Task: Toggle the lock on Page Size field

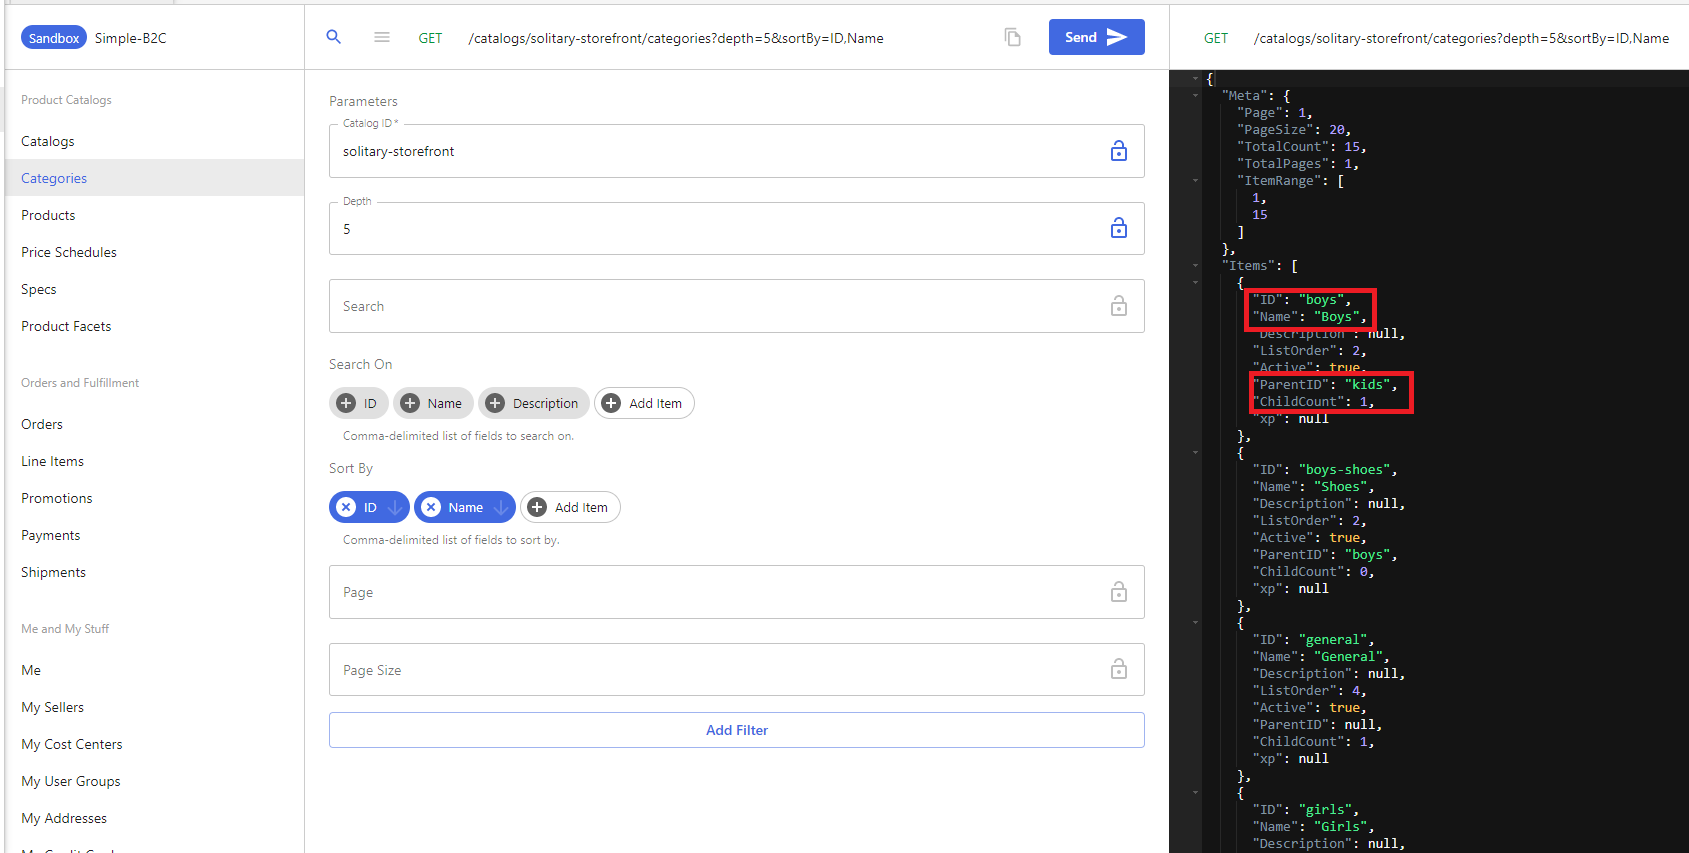Action: point(1119,669)
